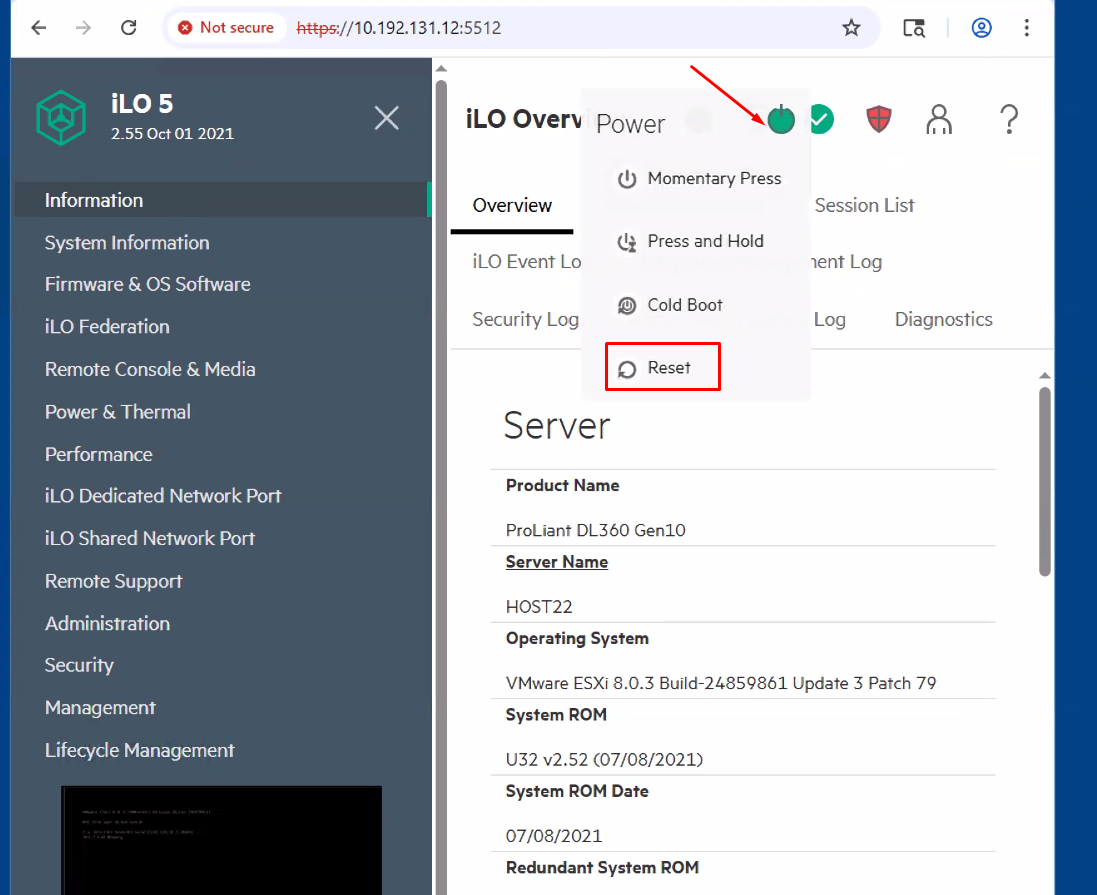
Task: Go to Remote Support
Action: click(113, 582)
